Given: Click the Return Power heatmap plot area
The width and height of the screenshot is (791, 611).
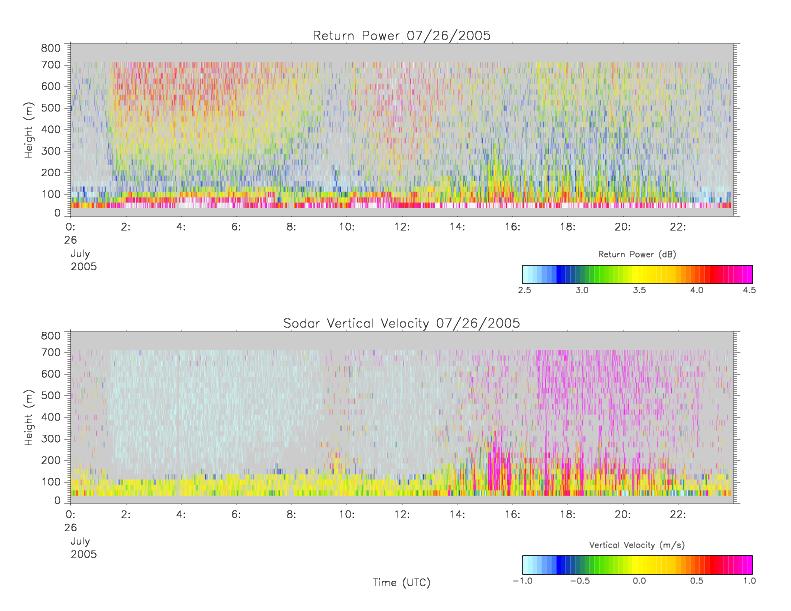Looking at the screenshot, I should 402,130.
